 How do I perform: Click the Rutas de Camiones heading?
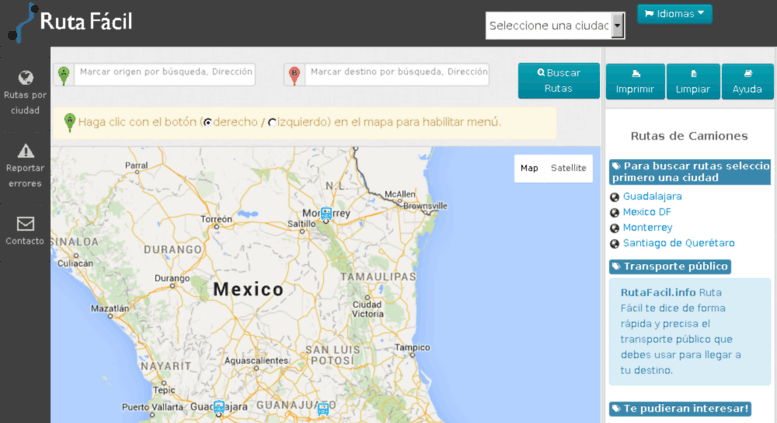pyautogui.click(x=689, y=136)
